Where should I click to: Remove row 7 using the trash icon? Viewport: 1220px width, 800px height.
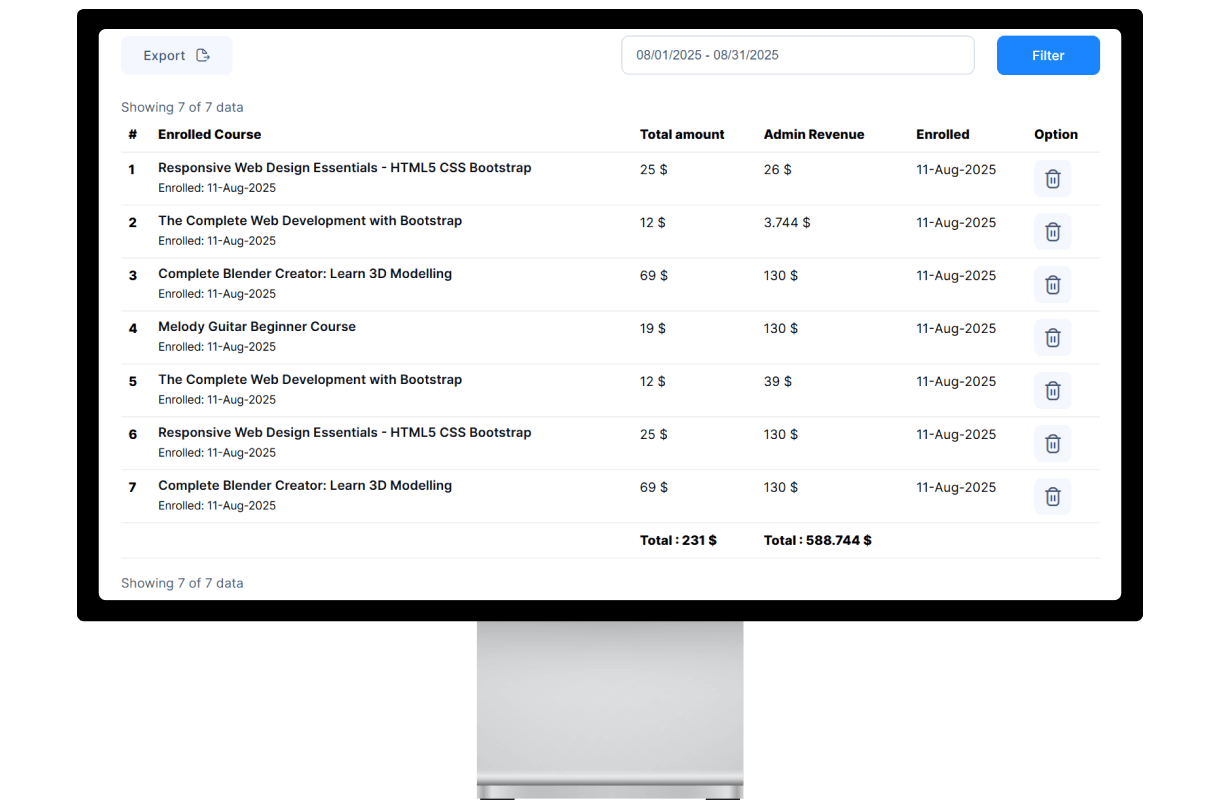click(1052, 497)
